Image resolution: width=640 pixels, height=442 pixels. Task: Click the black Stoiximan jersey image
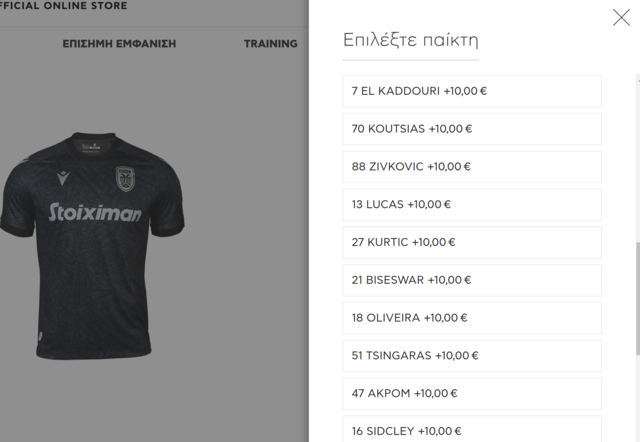point(92,245)
